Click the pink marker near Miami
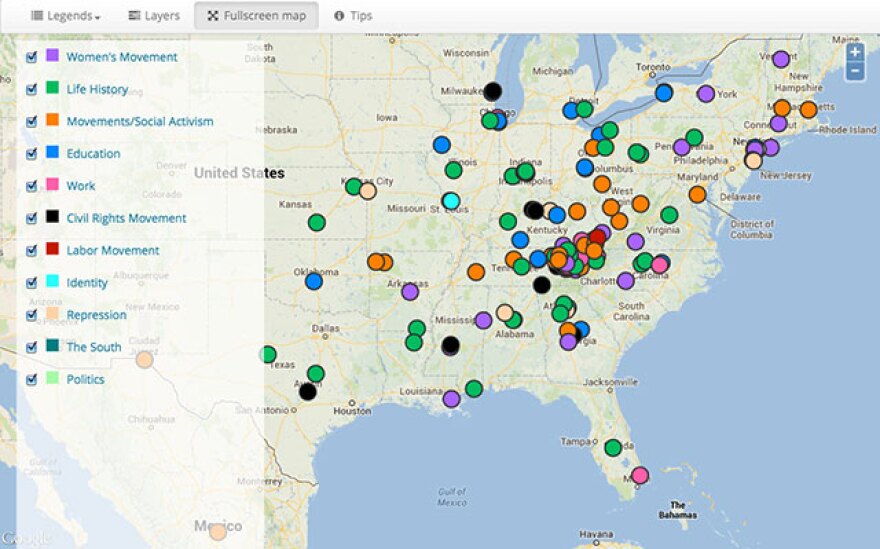 (x=640, y=475)
